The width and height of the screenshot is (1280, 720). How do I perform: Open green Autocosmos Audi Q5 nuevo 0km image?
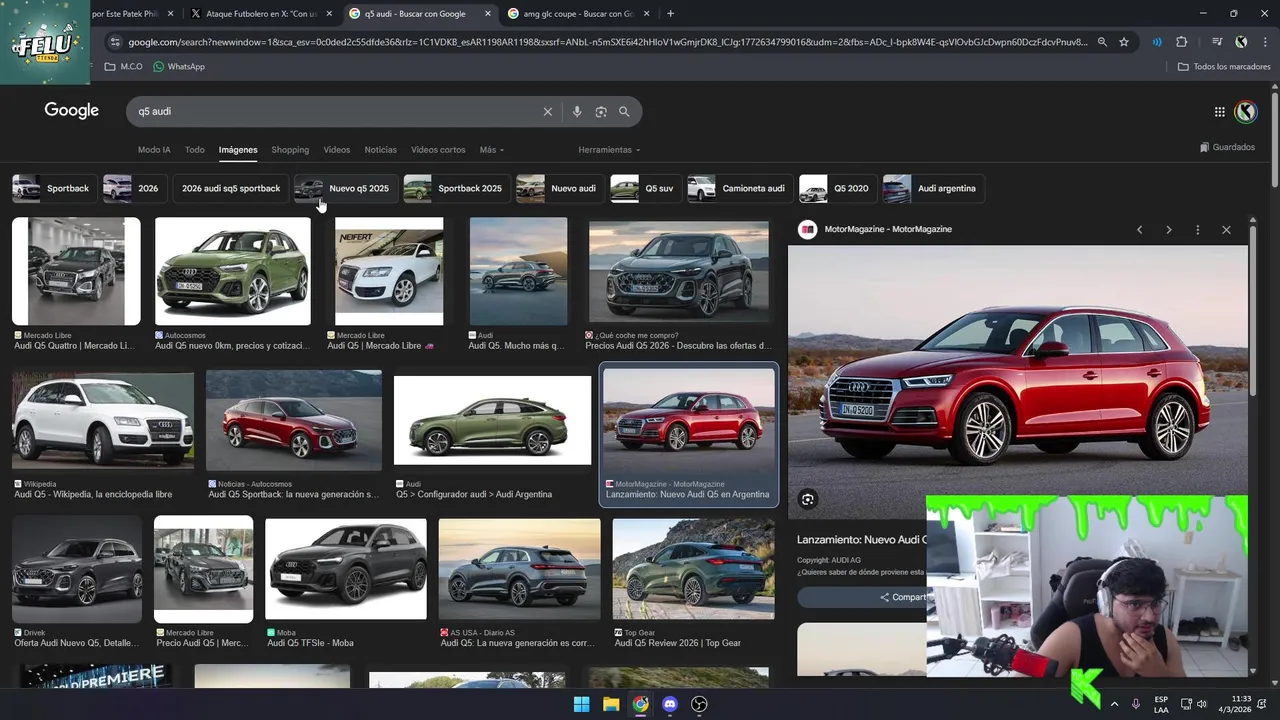233,271
